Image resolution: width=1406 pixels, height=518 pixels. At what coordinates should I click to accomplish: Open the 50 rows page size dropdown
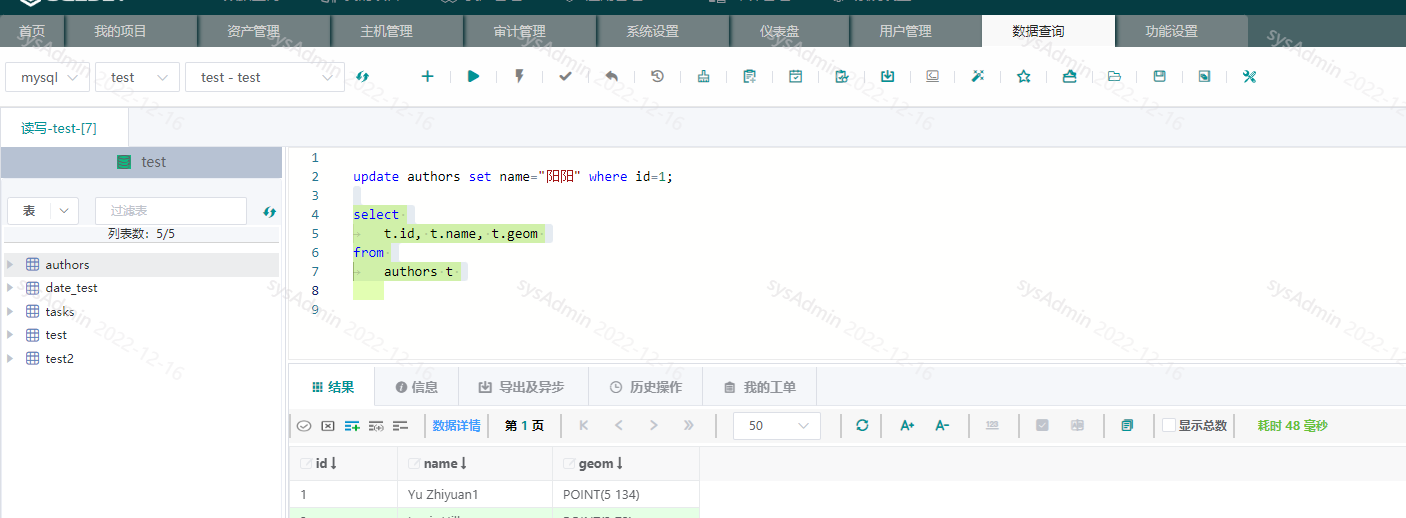pyautogui.click(x=777, y=425)
